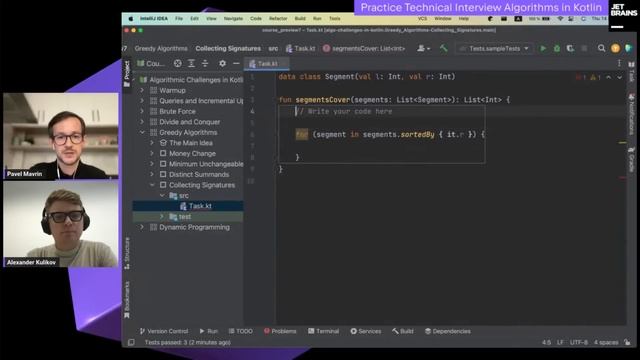Select the Task.kt editor tab
Image resolution: width=640 pixels, height=360 pixels.
coord(267,64)
